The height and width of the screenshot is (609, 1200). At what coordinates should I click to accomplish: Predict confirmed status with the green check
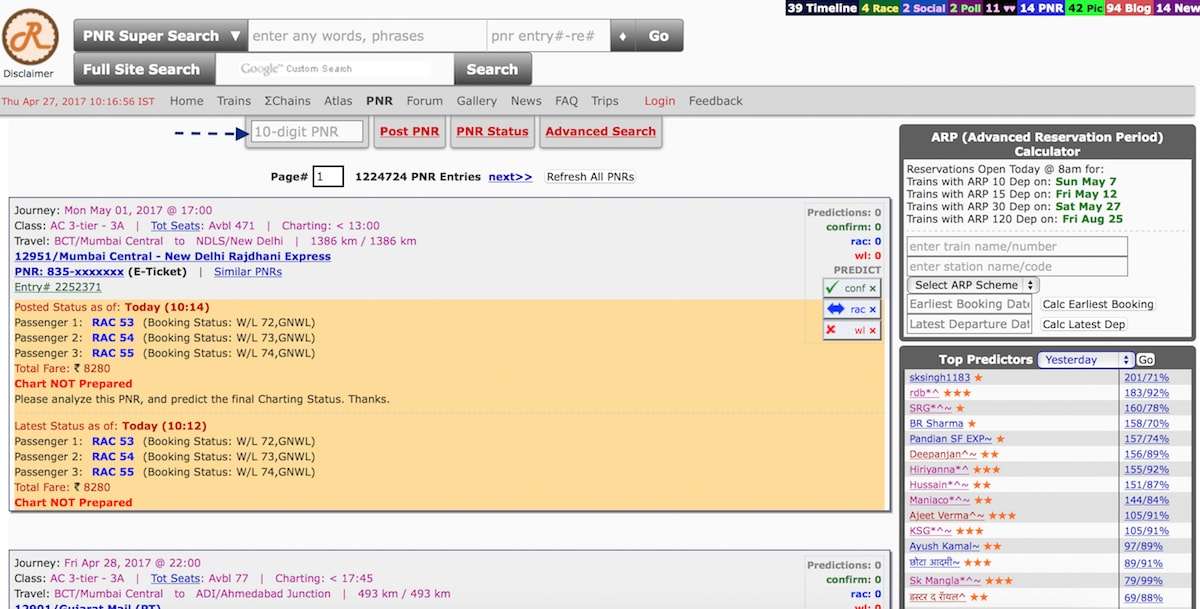coord(852,288)
